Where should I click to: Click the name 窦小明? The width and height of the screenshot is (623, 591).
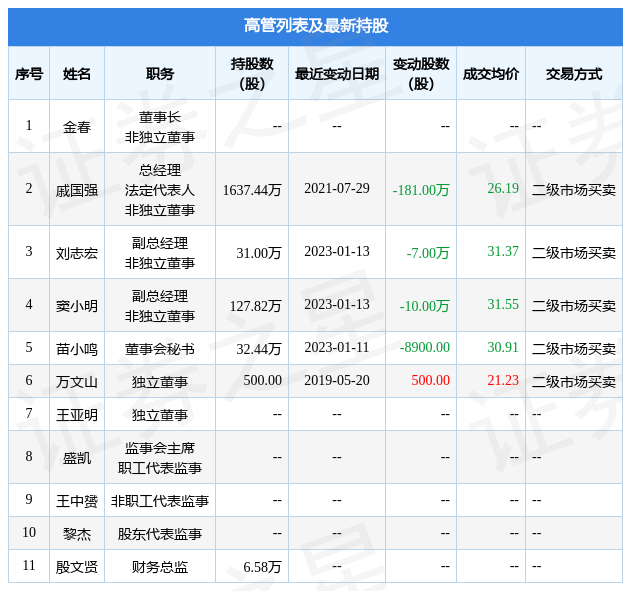pos(77,306)
